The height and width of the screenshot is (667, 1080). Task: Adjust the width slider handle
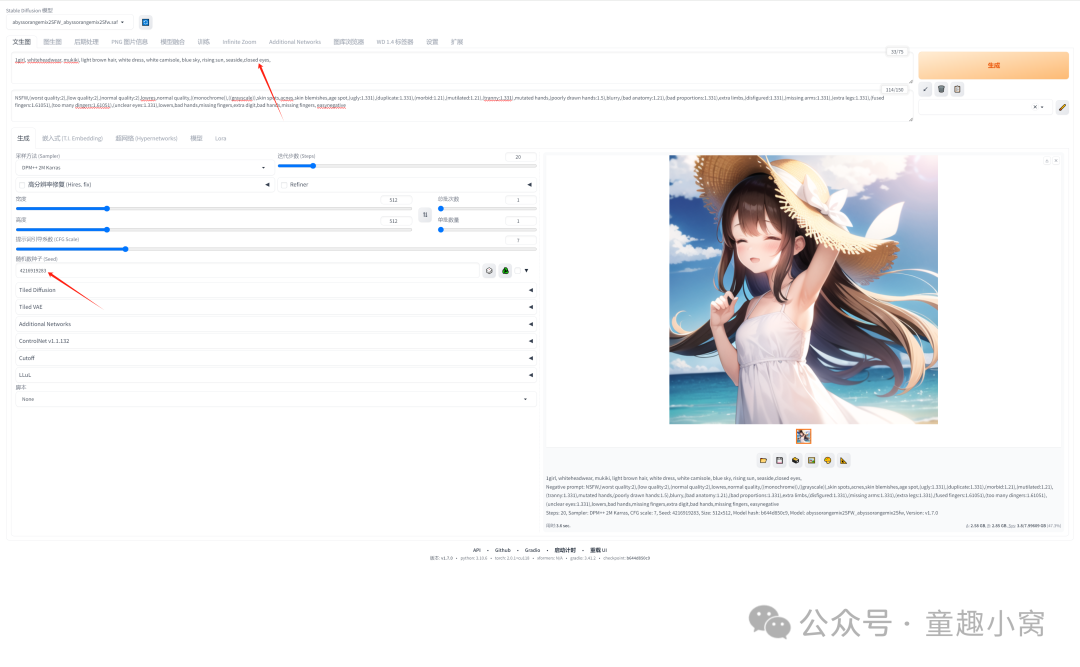107,208
